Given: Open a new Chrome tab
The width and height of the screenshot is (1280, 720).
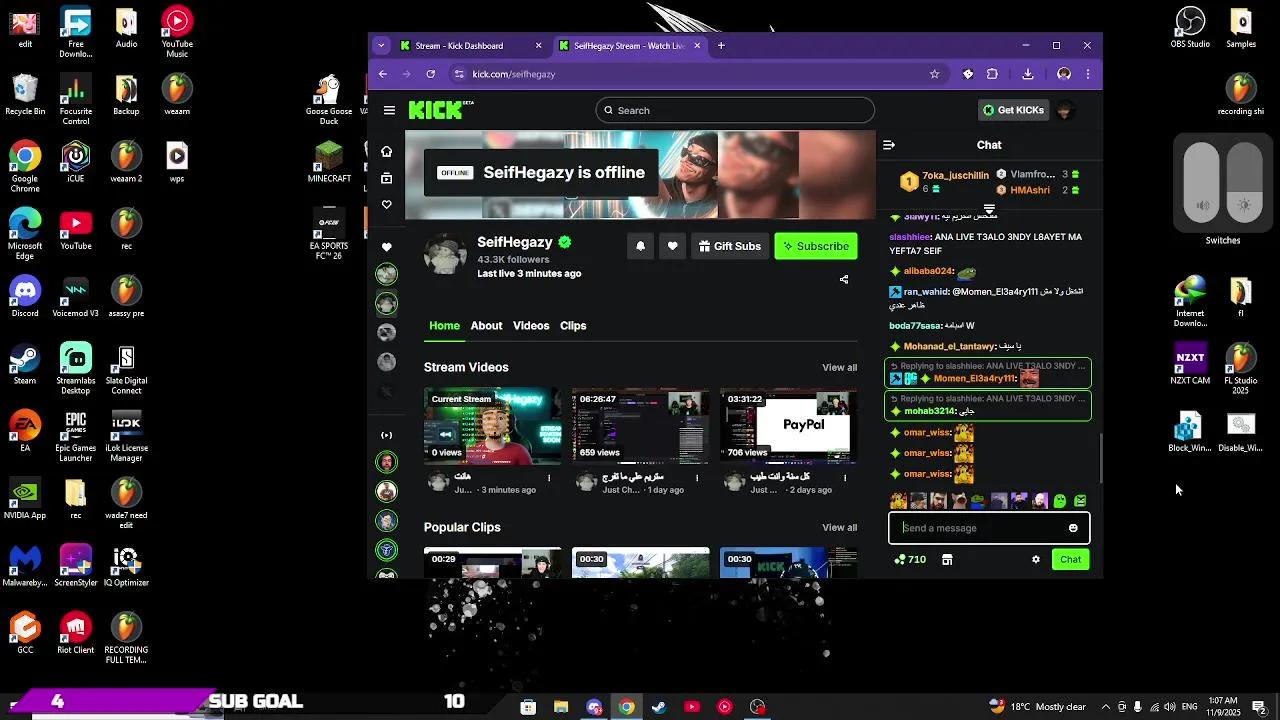Looking at the screenshot, I should 720,45.
